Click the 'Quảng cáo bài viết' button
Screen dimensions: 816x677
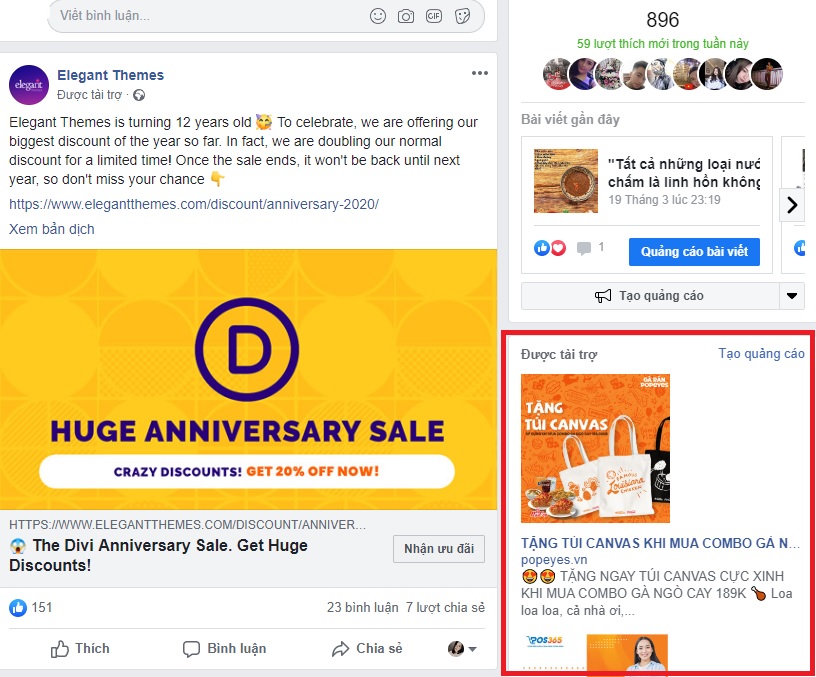tap(694, 252)
